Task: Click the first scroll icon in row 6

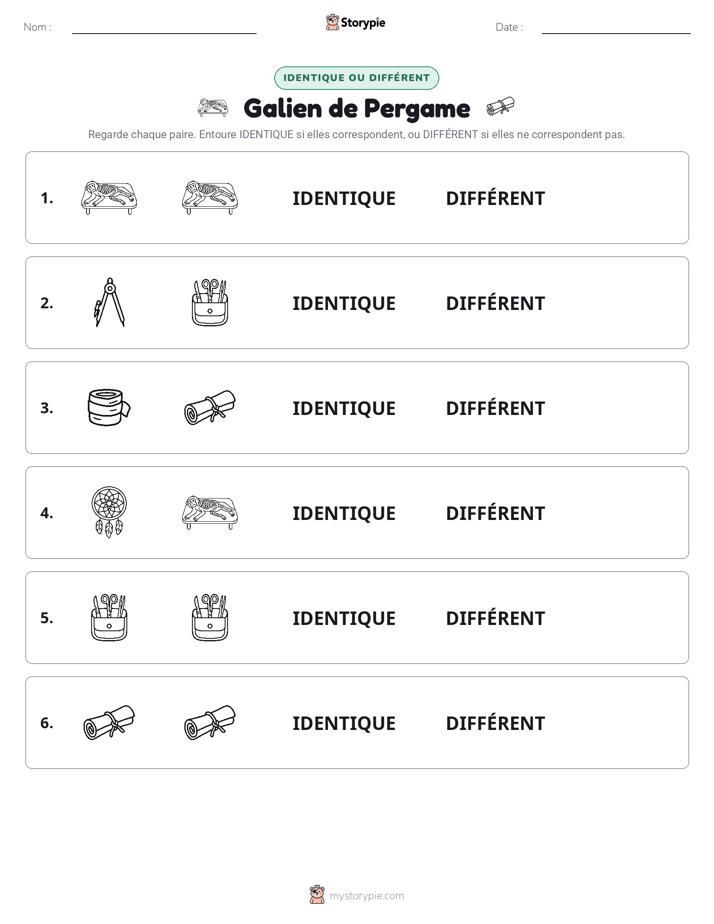Action: [109, 722]
